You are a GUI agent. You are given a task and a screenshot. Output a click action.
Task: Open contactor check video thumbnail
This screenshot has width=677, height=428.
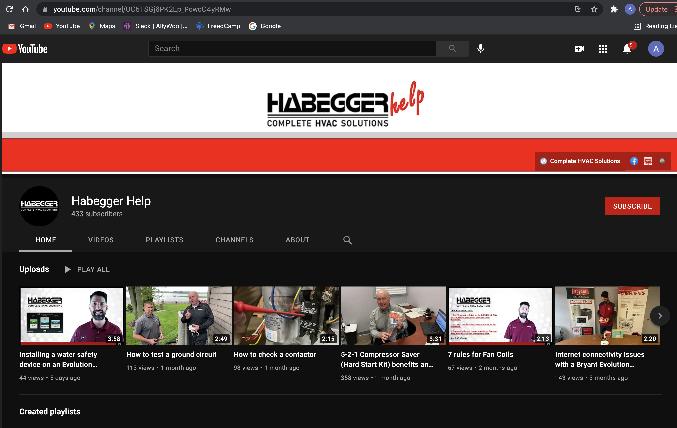point(286,316)
